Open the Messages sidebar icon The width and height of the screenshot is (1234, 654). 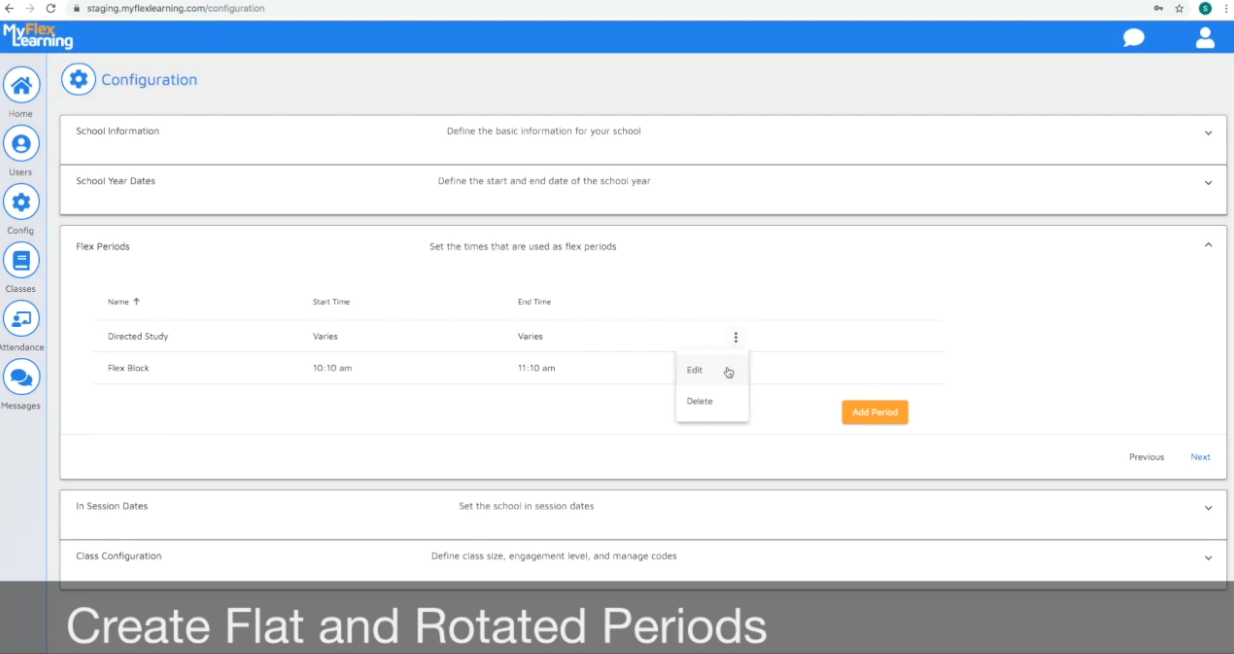[21, 378]
